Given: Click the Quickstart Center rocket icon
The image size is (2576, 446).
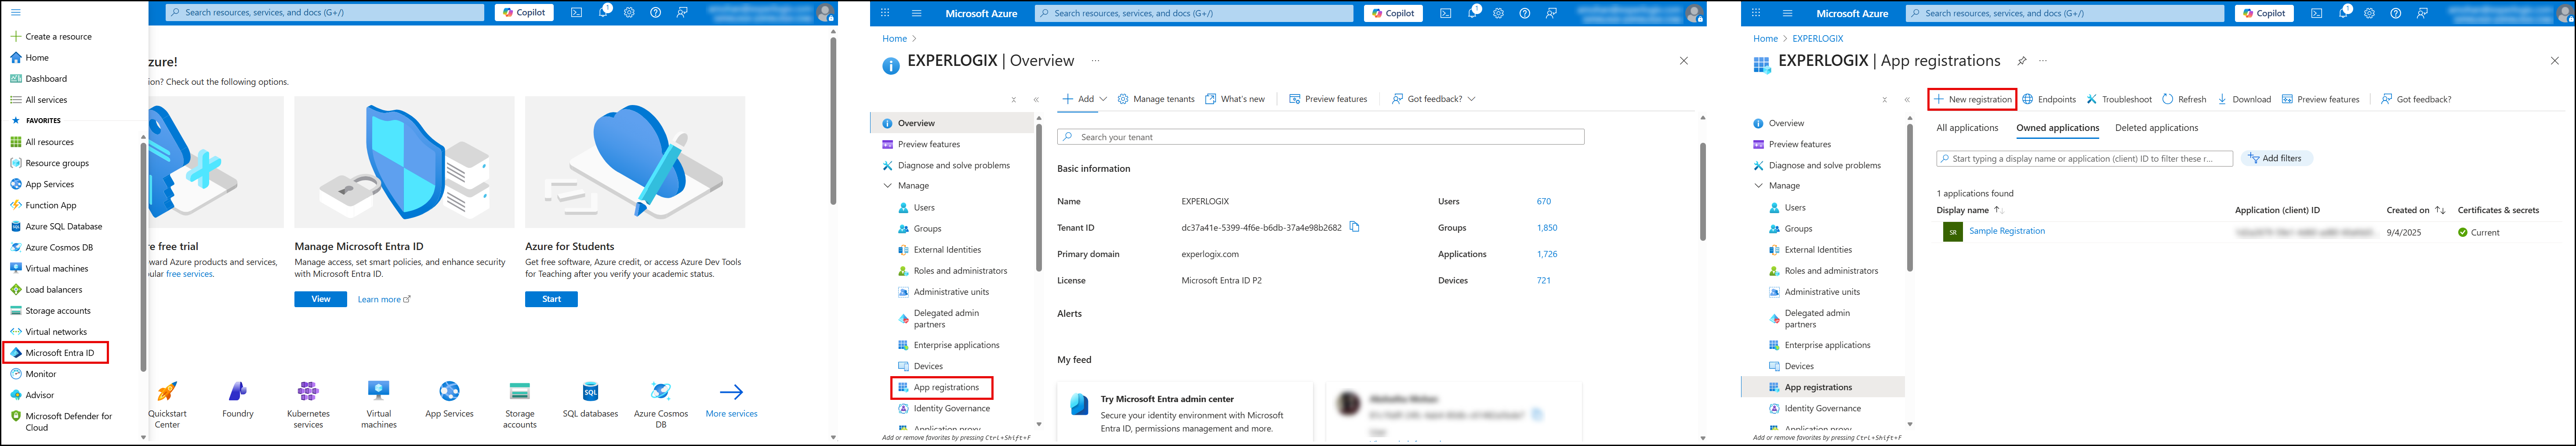Looking at the screenshot, I should coord(168,391).
